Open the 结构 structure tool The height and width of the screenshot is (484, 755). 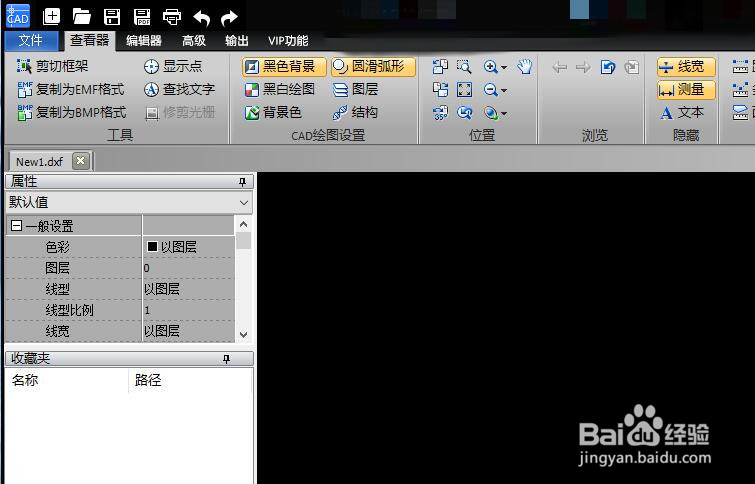click(x=355, y=112)
